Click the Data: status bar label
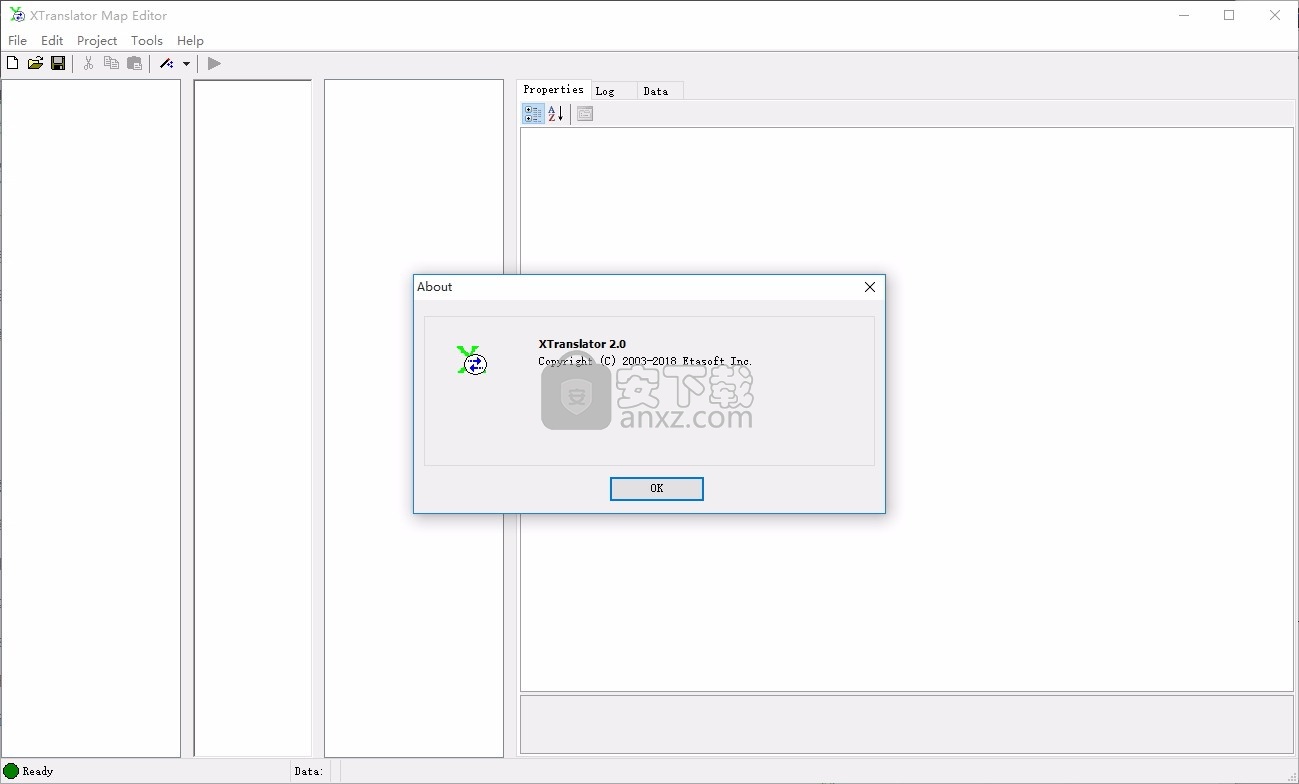Screen dimensions: 1299x784 click(309, 771)
